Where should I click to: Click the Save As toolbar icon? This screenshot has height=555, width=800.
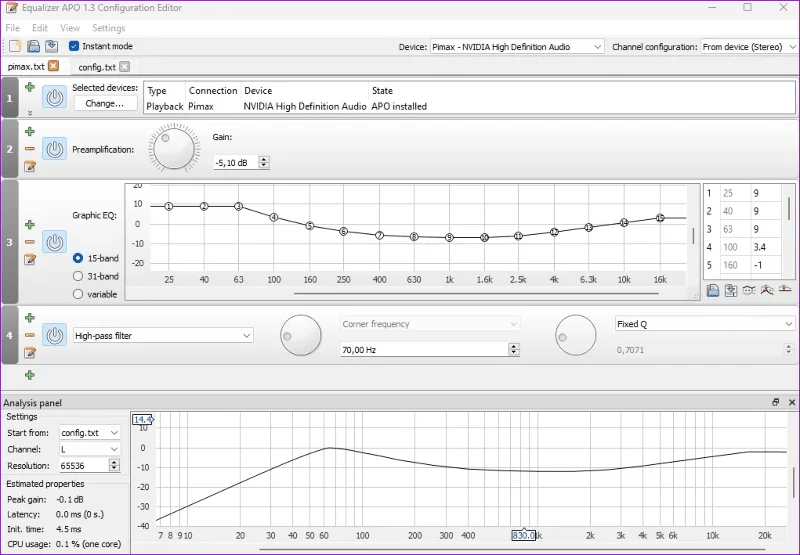point(52,46)
